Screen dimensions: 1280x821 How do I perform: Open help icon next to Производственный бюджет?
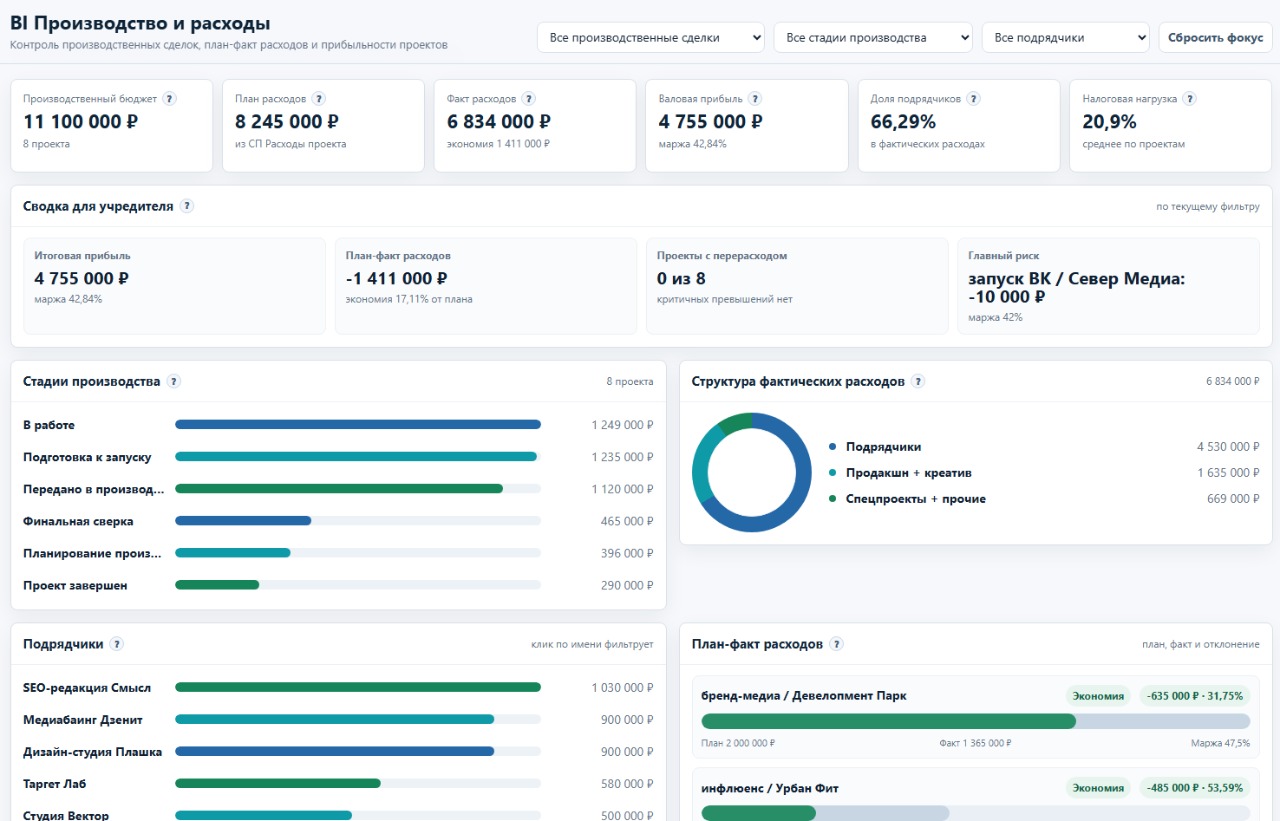pyautogui.click(x=170, y=99)
